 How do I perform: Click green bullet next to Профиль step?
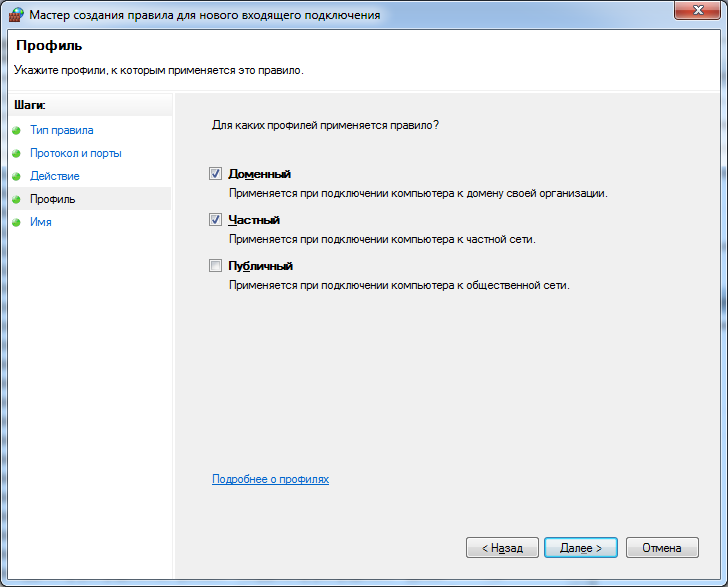pyautogui.click(x=16, y=199)
